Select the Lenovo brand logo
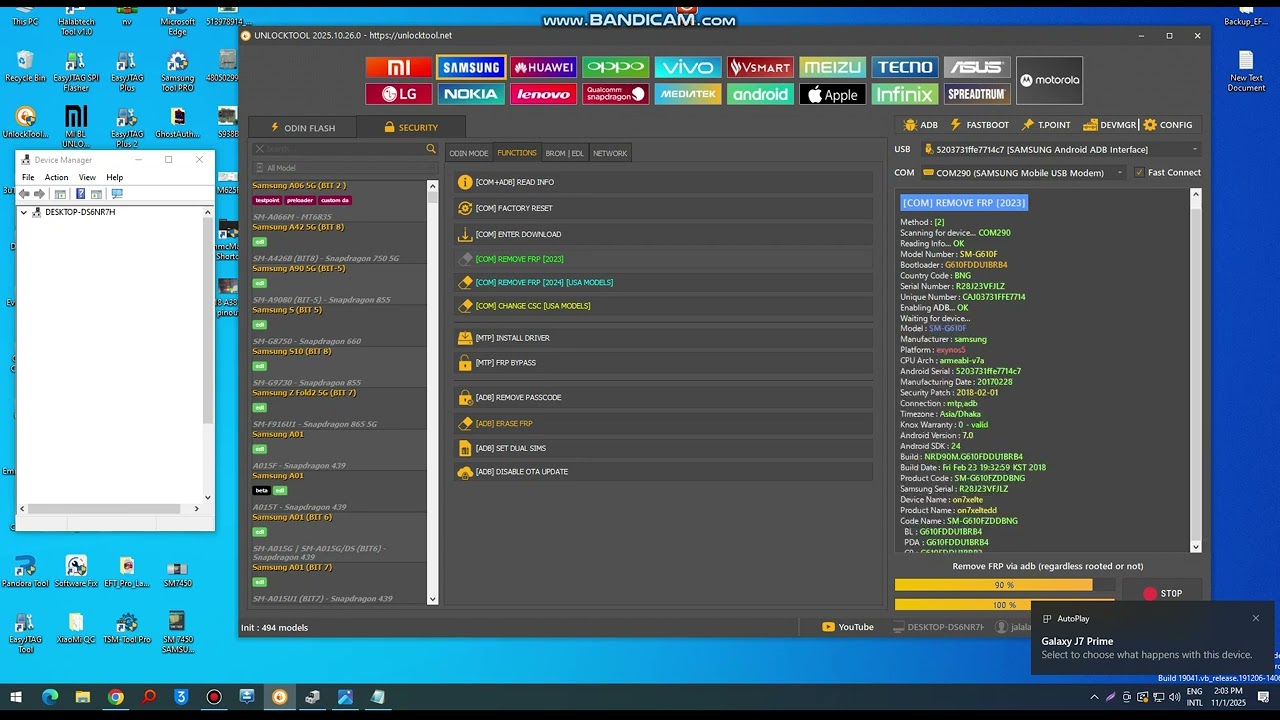 coord(543,94)
